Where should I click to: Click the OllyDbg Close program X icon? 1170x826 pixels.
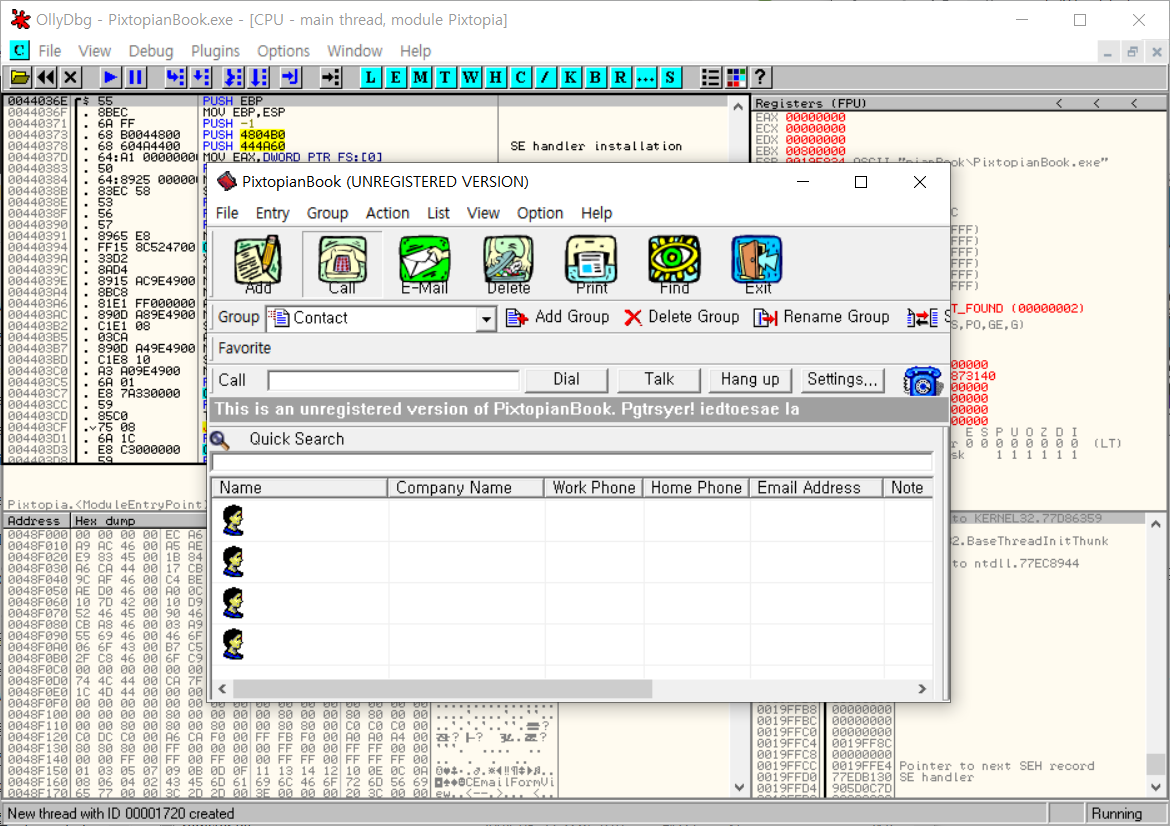[x=71, y=77]
